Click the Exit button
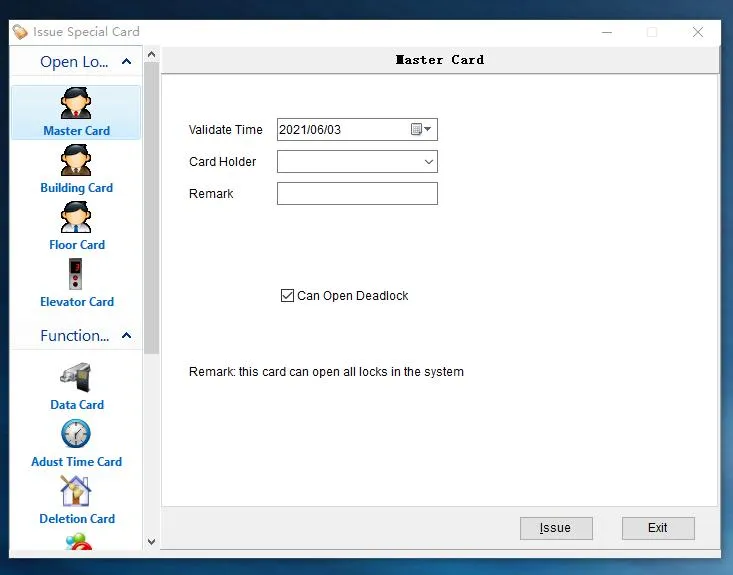 pos(657,528)
